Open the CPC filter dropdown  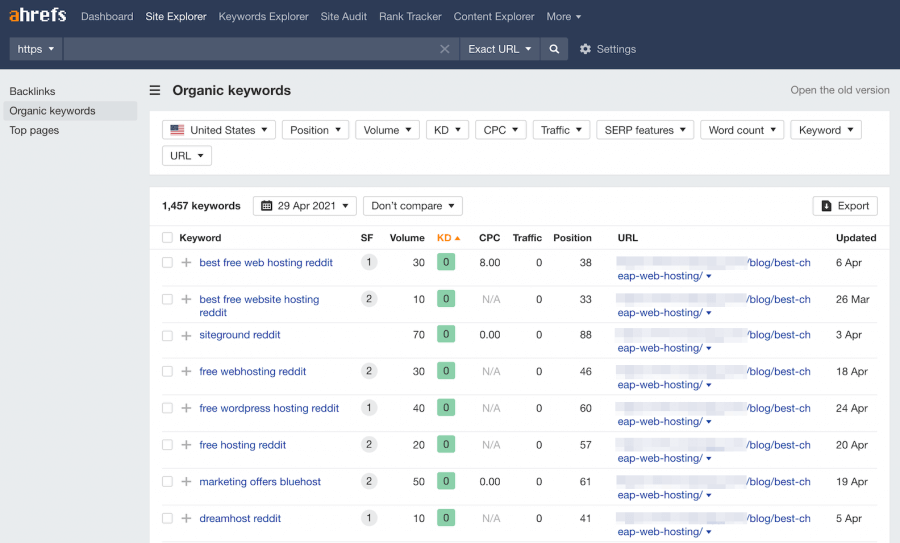pyautogui.click(x=501, y=130)
